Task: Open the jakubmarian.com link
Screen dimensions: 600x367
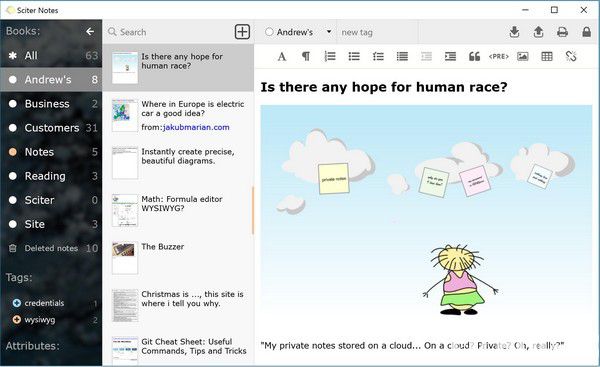Action: pyautogui.click(x=196, y=127)
